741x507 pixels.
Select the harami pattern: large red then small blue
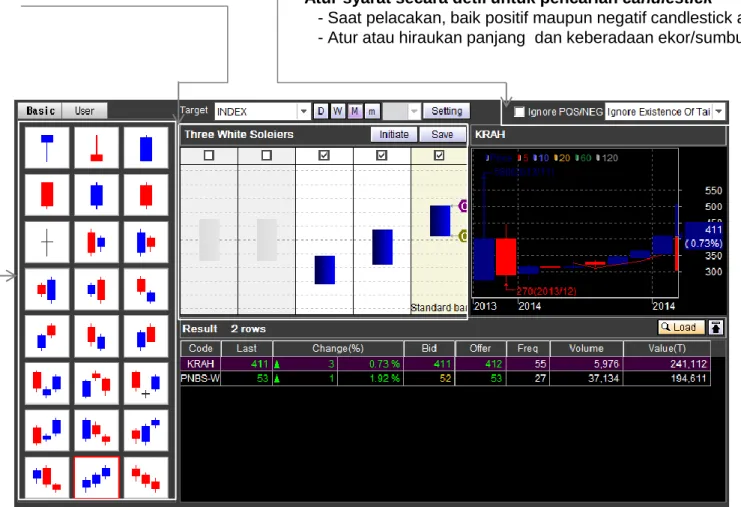tap(96, 242)
